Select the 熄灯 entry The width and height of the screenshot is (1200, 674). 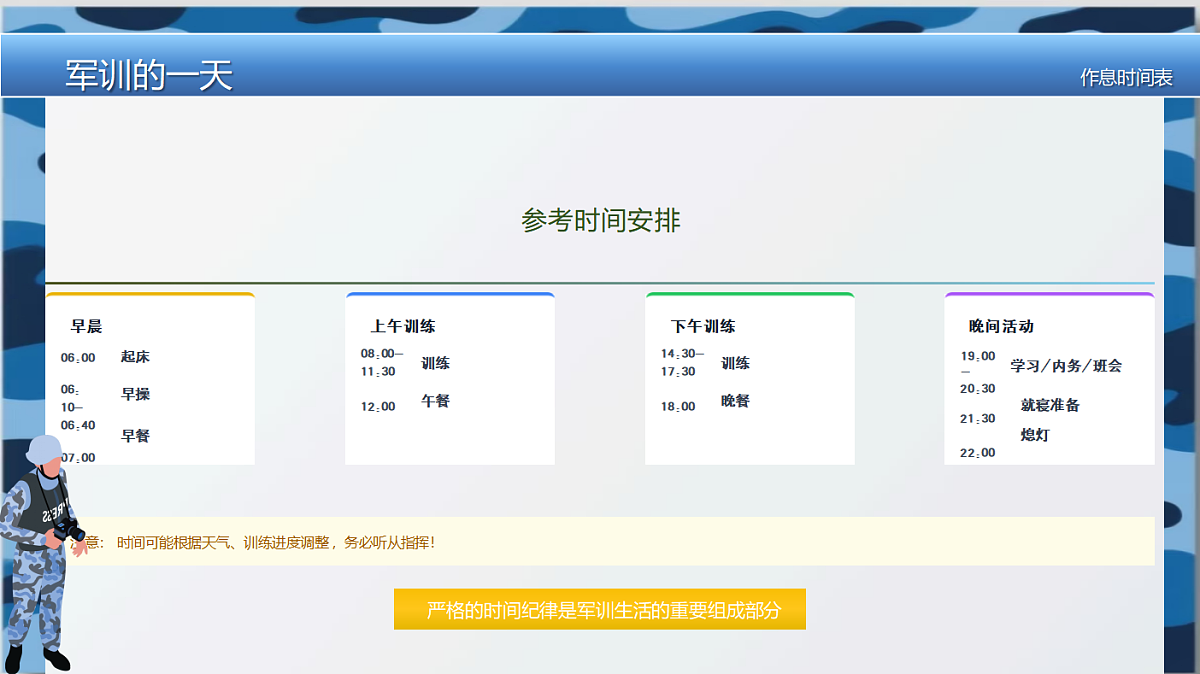tap(1035, 435)
